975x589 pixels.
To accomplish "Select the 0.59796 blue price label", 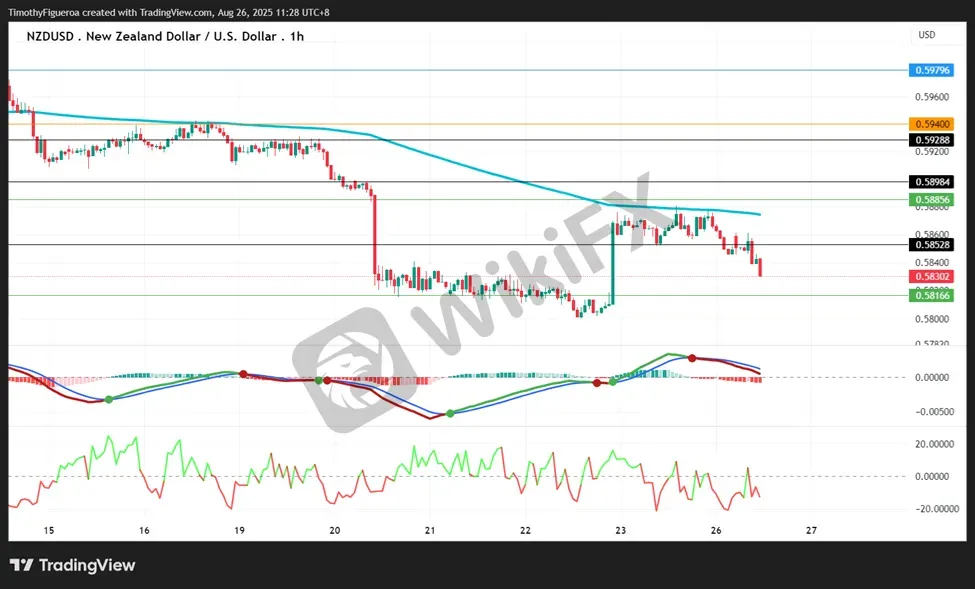I will (x=931, y=70).
